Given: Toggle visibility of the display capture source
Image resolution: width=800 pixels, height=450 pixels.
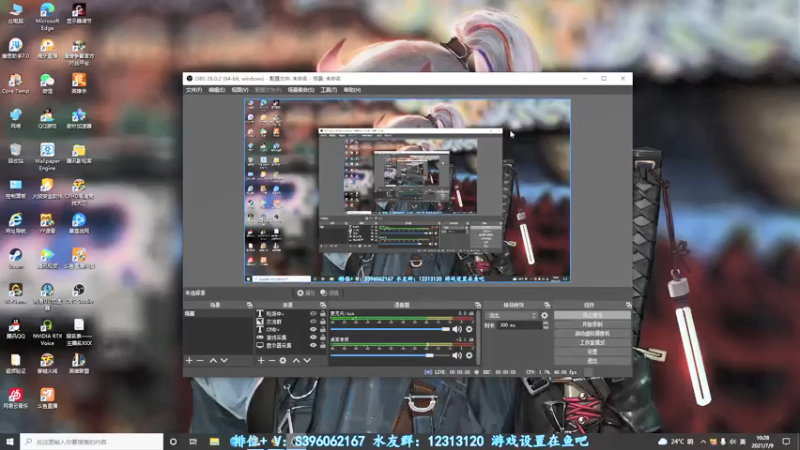Looking at the screenshot, I should point(313,345).
